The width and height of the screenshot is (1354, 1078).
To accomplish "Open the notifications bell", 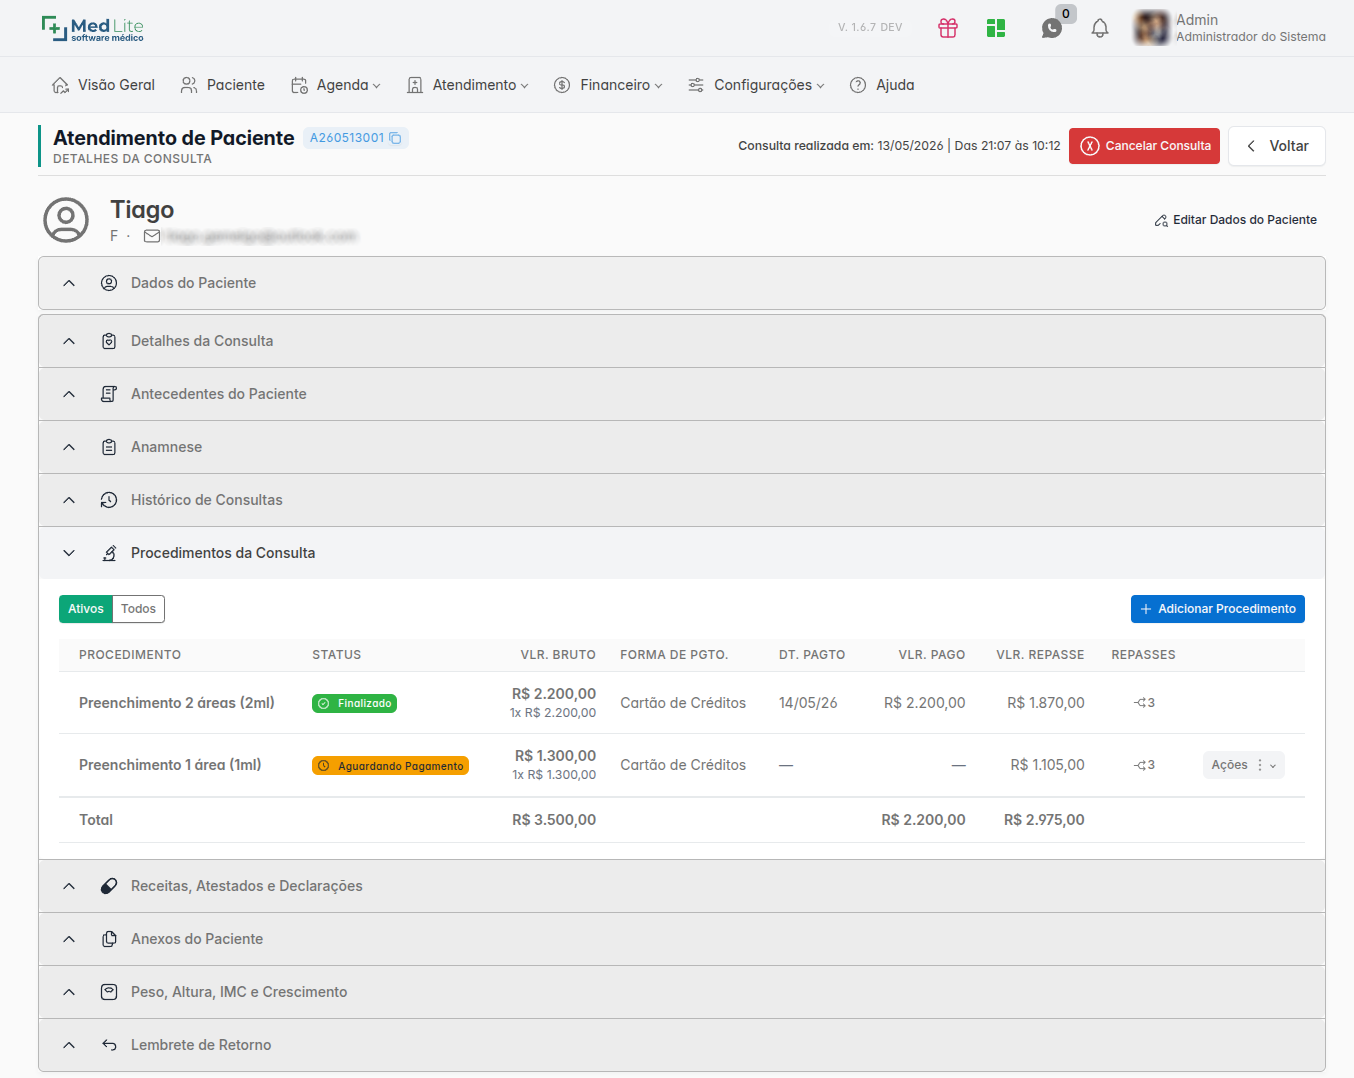I will [x=1100, y=28].
